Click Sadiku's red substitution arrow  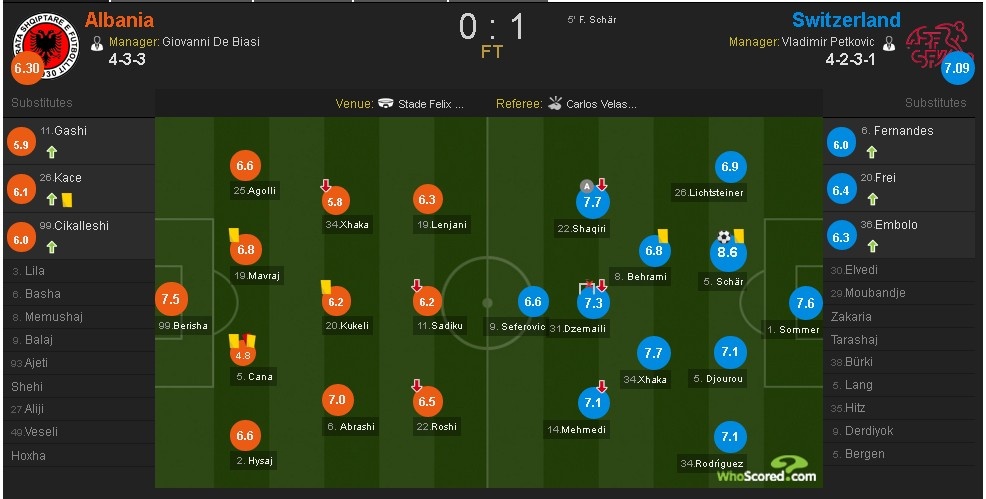pyautogui.click(x=417, y=286)
